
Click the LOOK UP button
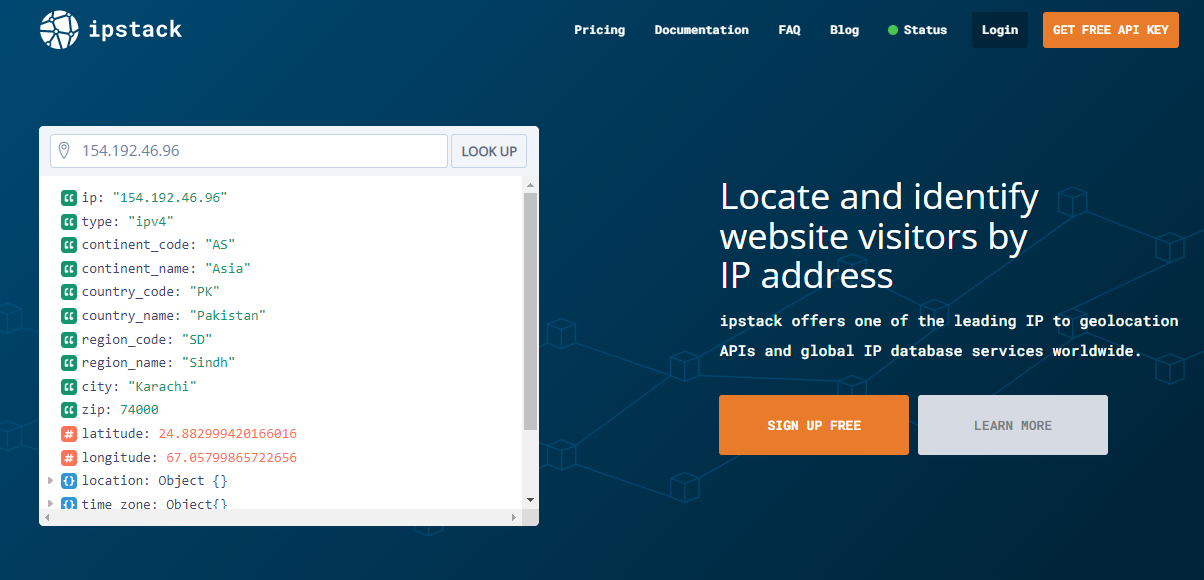[489, 151]
